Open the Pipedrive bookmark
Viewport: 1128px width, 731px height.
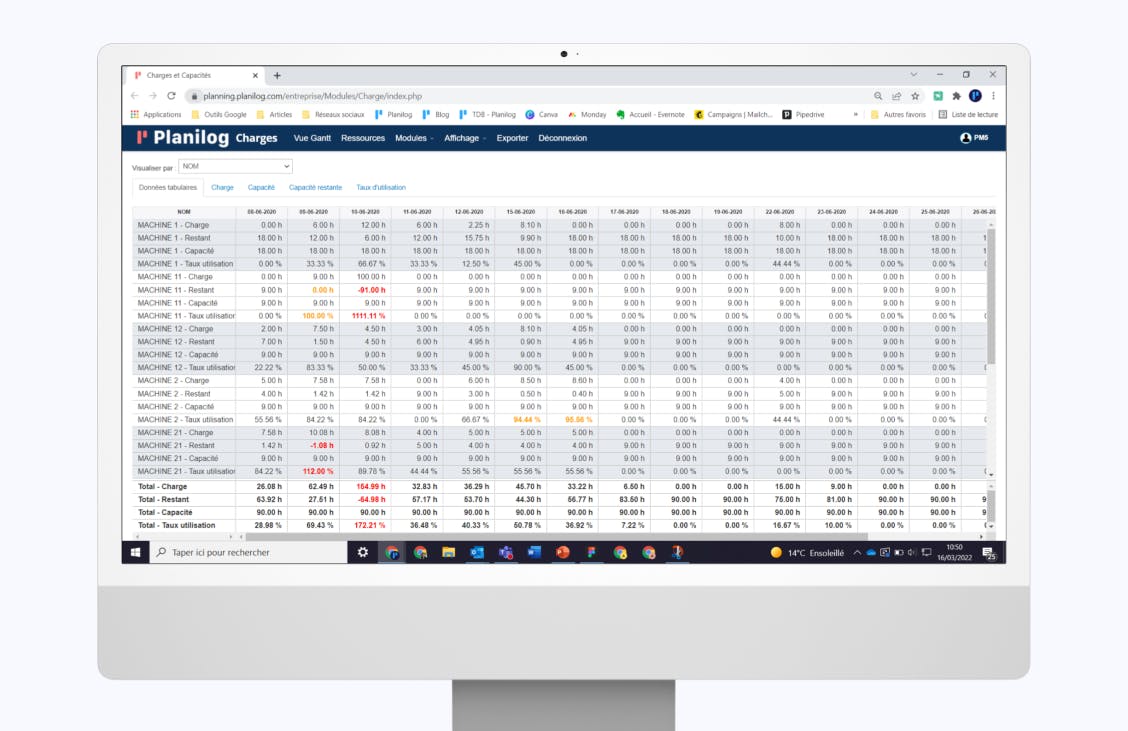(x=804, y=114)
